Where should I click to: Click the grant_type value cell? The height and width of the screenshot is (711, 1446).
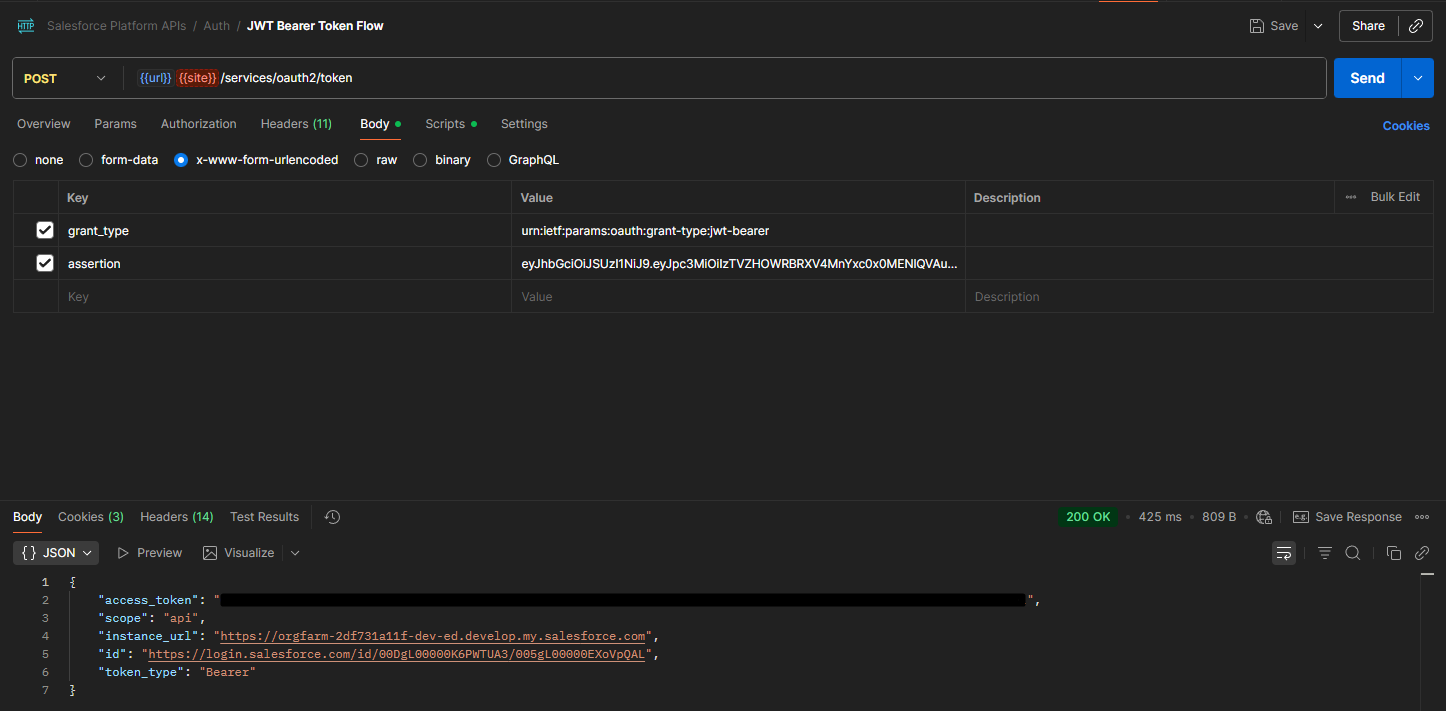(738, 231)
